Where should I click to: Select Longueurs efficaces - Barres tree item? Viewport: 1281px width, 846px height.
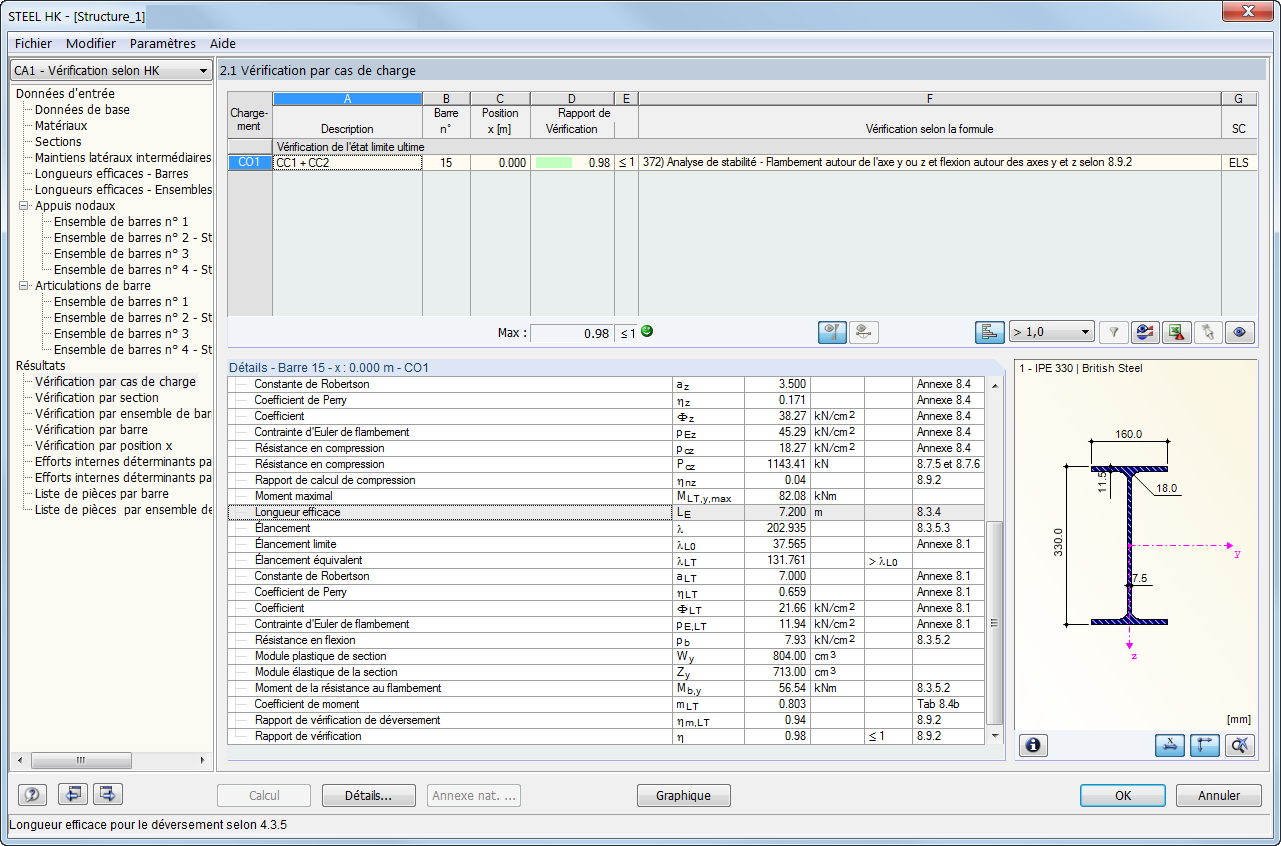click(112, 174)
